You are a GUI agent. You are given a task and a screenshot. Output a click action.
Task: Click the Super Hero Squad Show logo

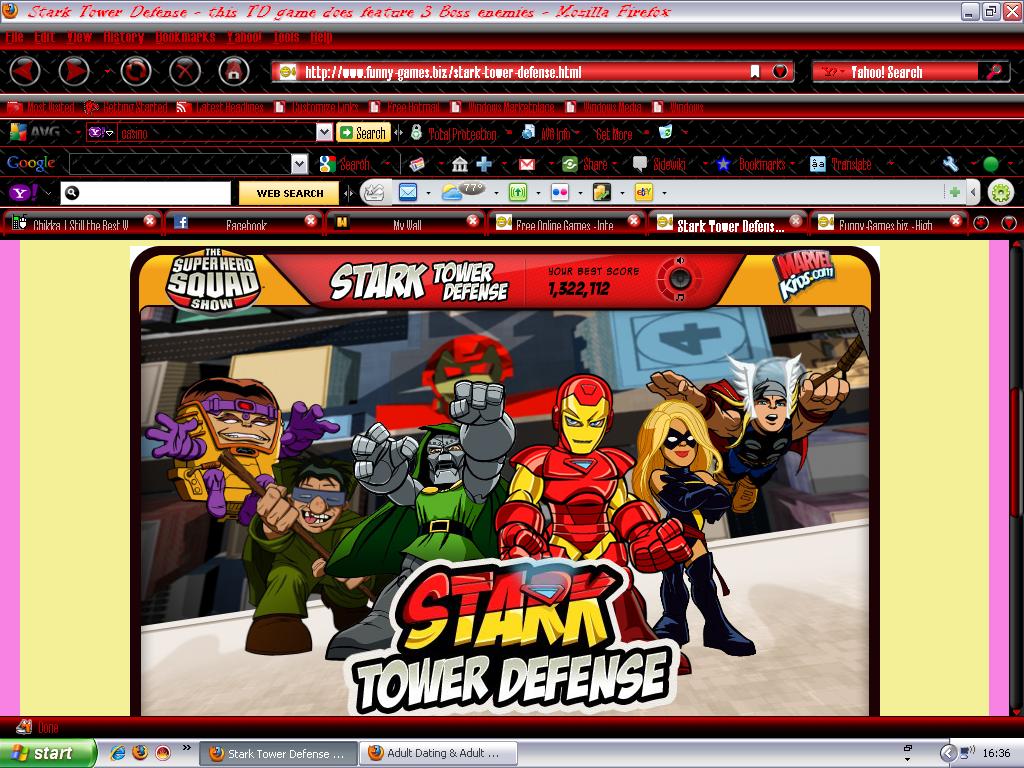(x=214, y=280)
